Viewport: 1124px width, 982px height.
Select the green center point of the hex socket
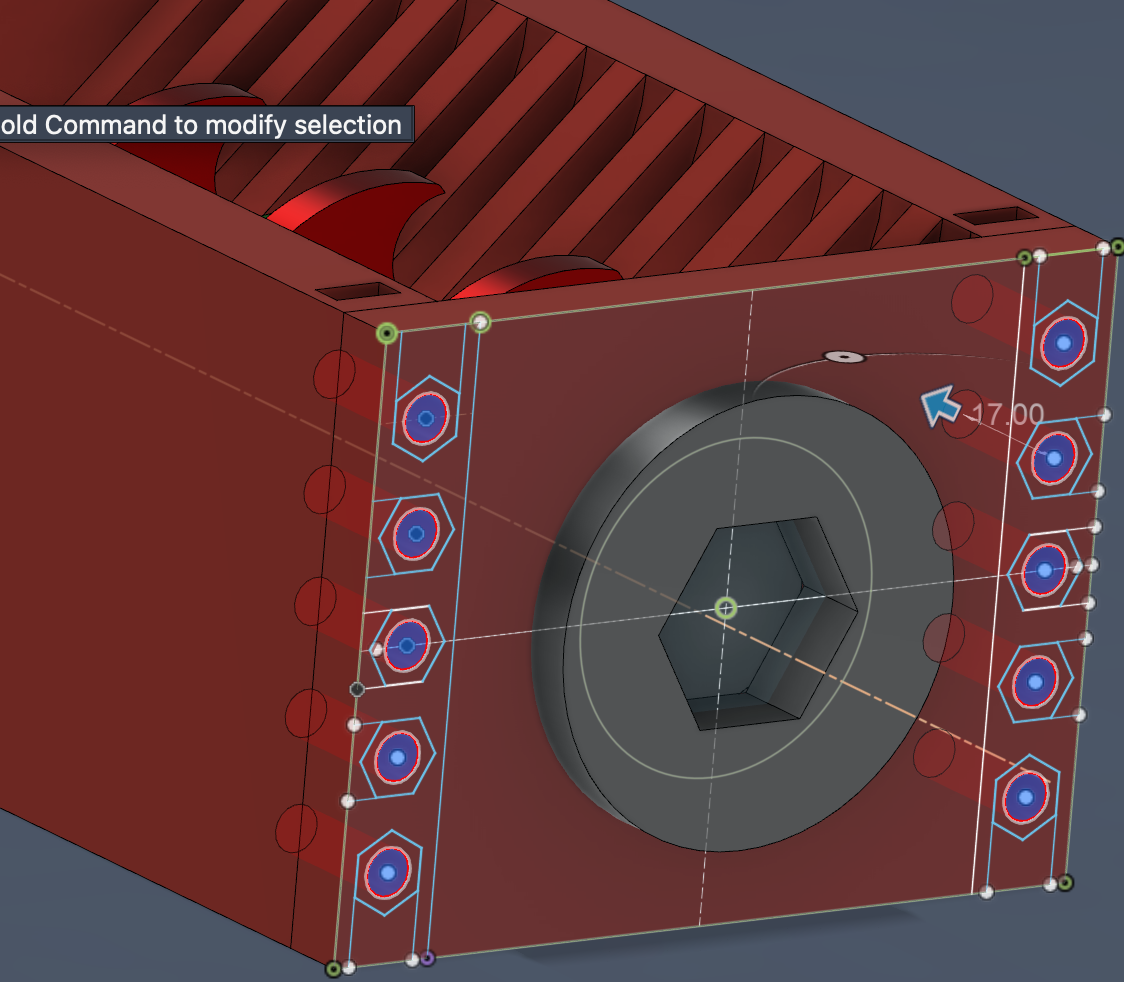tap(727, 608)
